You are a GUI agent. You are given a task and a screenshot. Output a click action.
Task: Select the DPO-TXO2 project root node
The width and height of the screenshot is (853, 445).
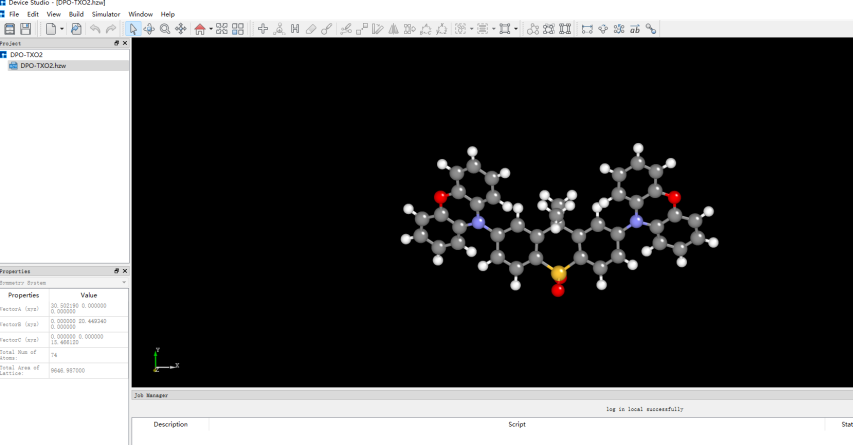[26, 54]
